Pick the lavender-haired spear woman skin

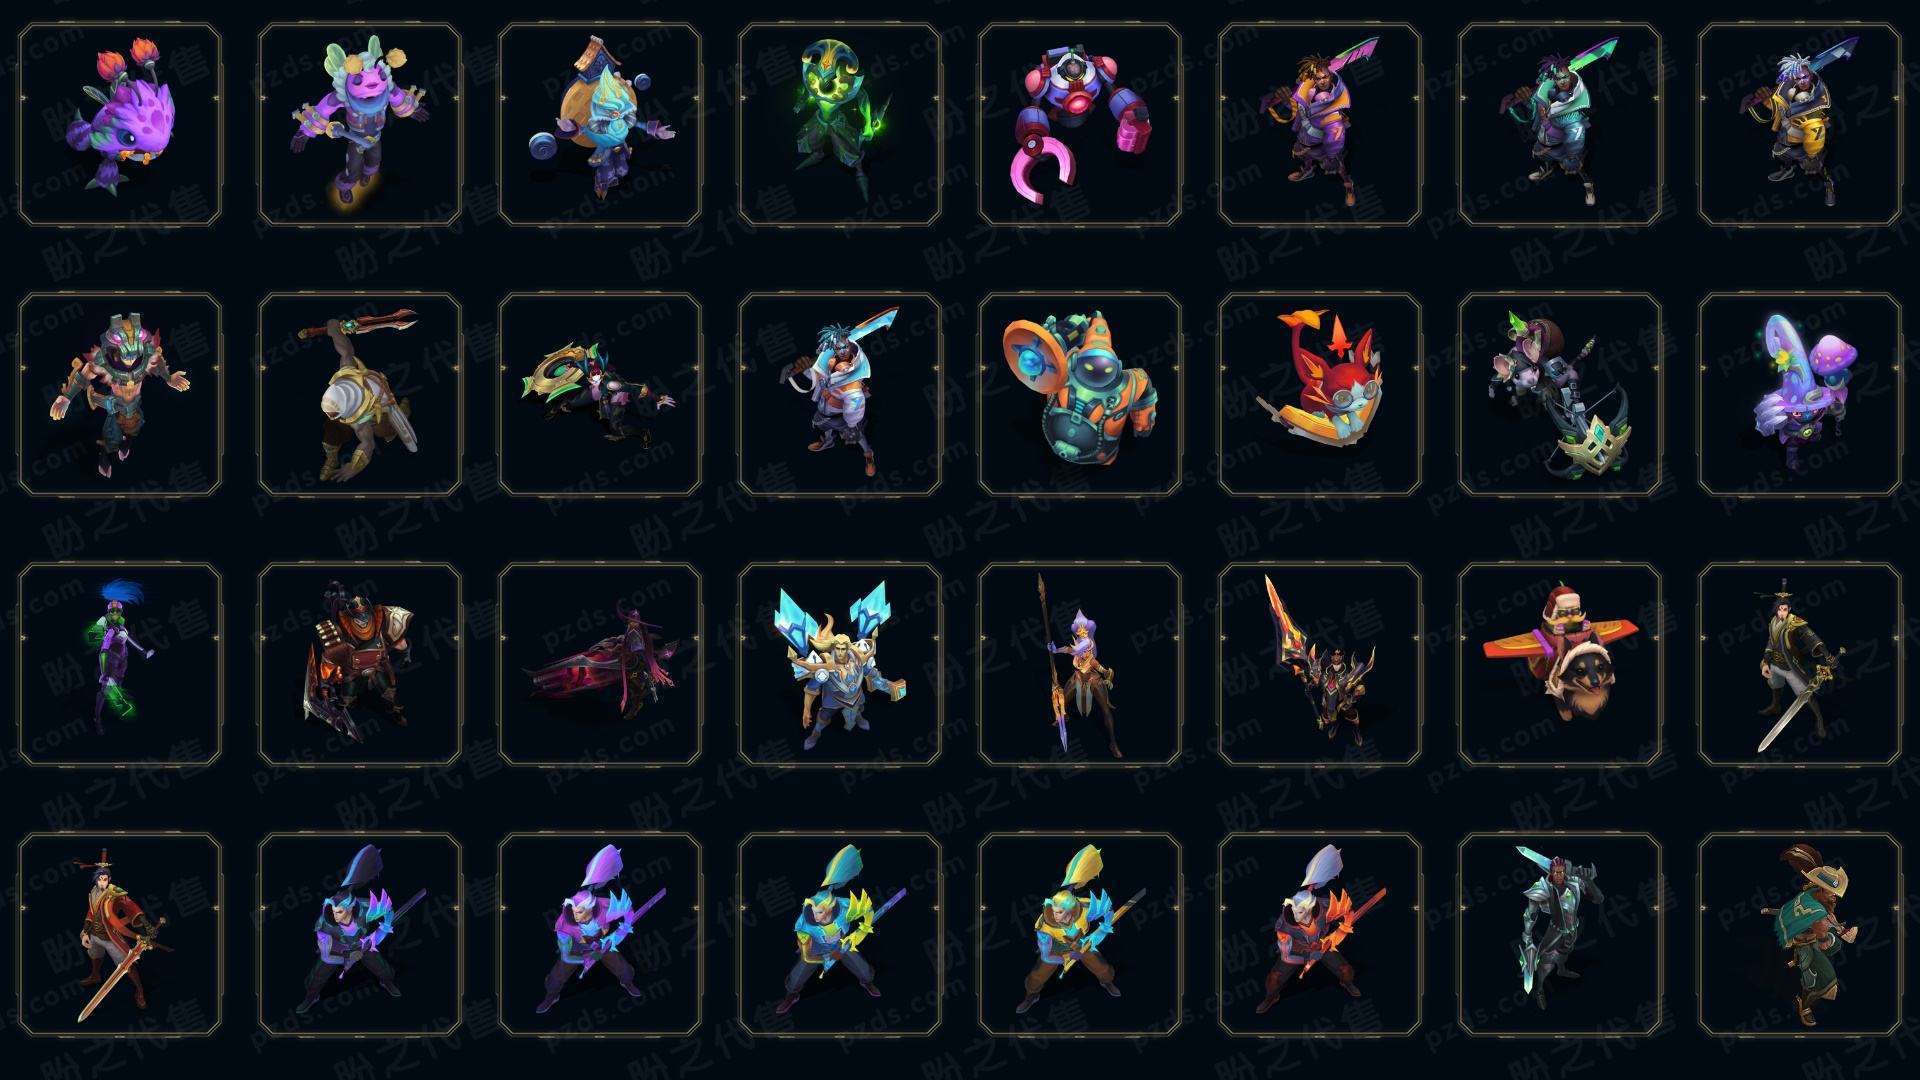coord(1080,664)
